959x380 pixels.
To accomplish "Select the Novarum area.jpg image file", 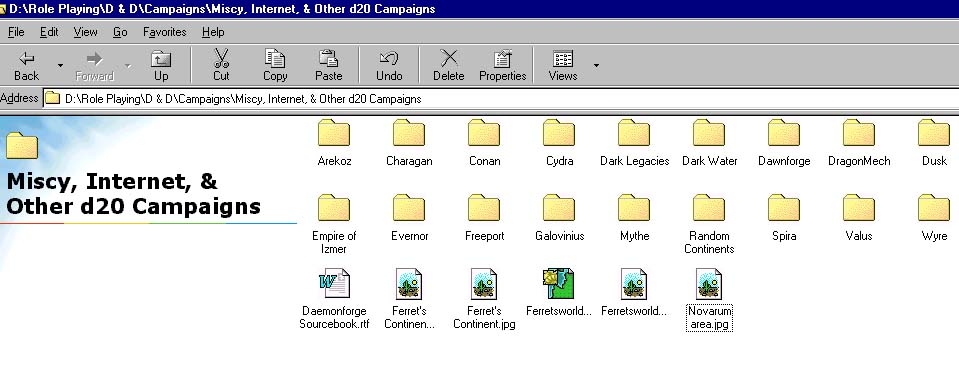I will click(x=709, y=300).
